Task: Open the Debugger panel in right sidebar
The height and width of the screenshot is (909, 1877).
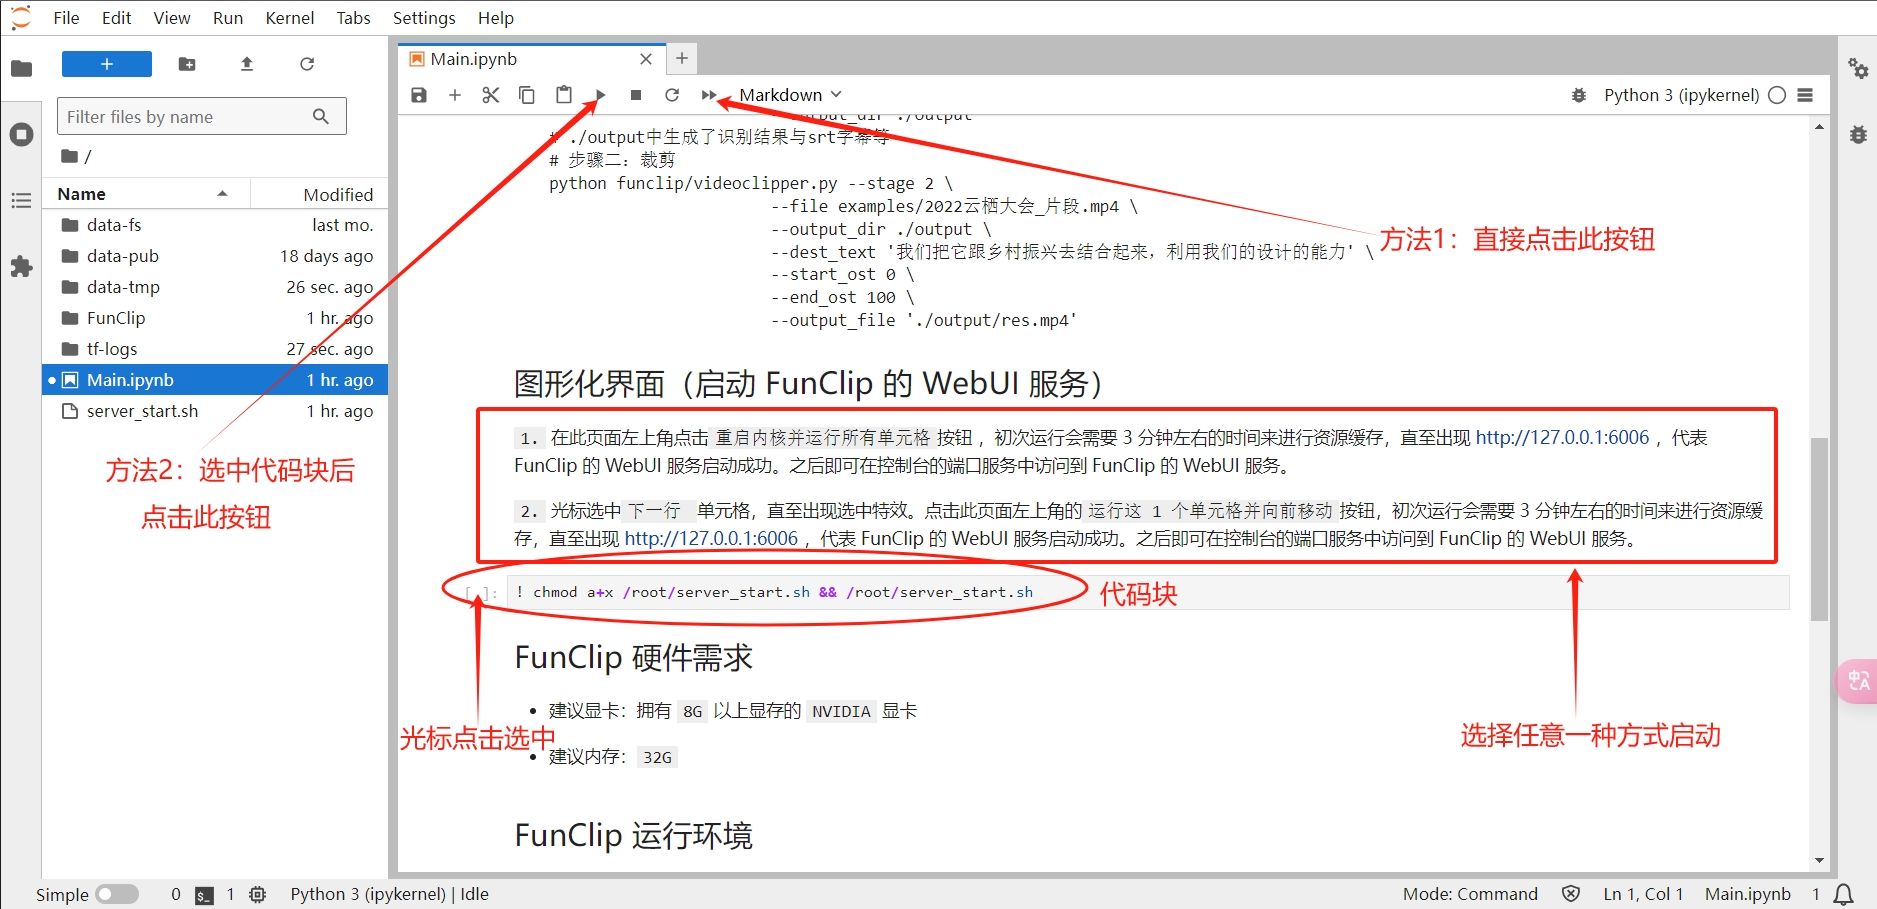Action: 1858,134
